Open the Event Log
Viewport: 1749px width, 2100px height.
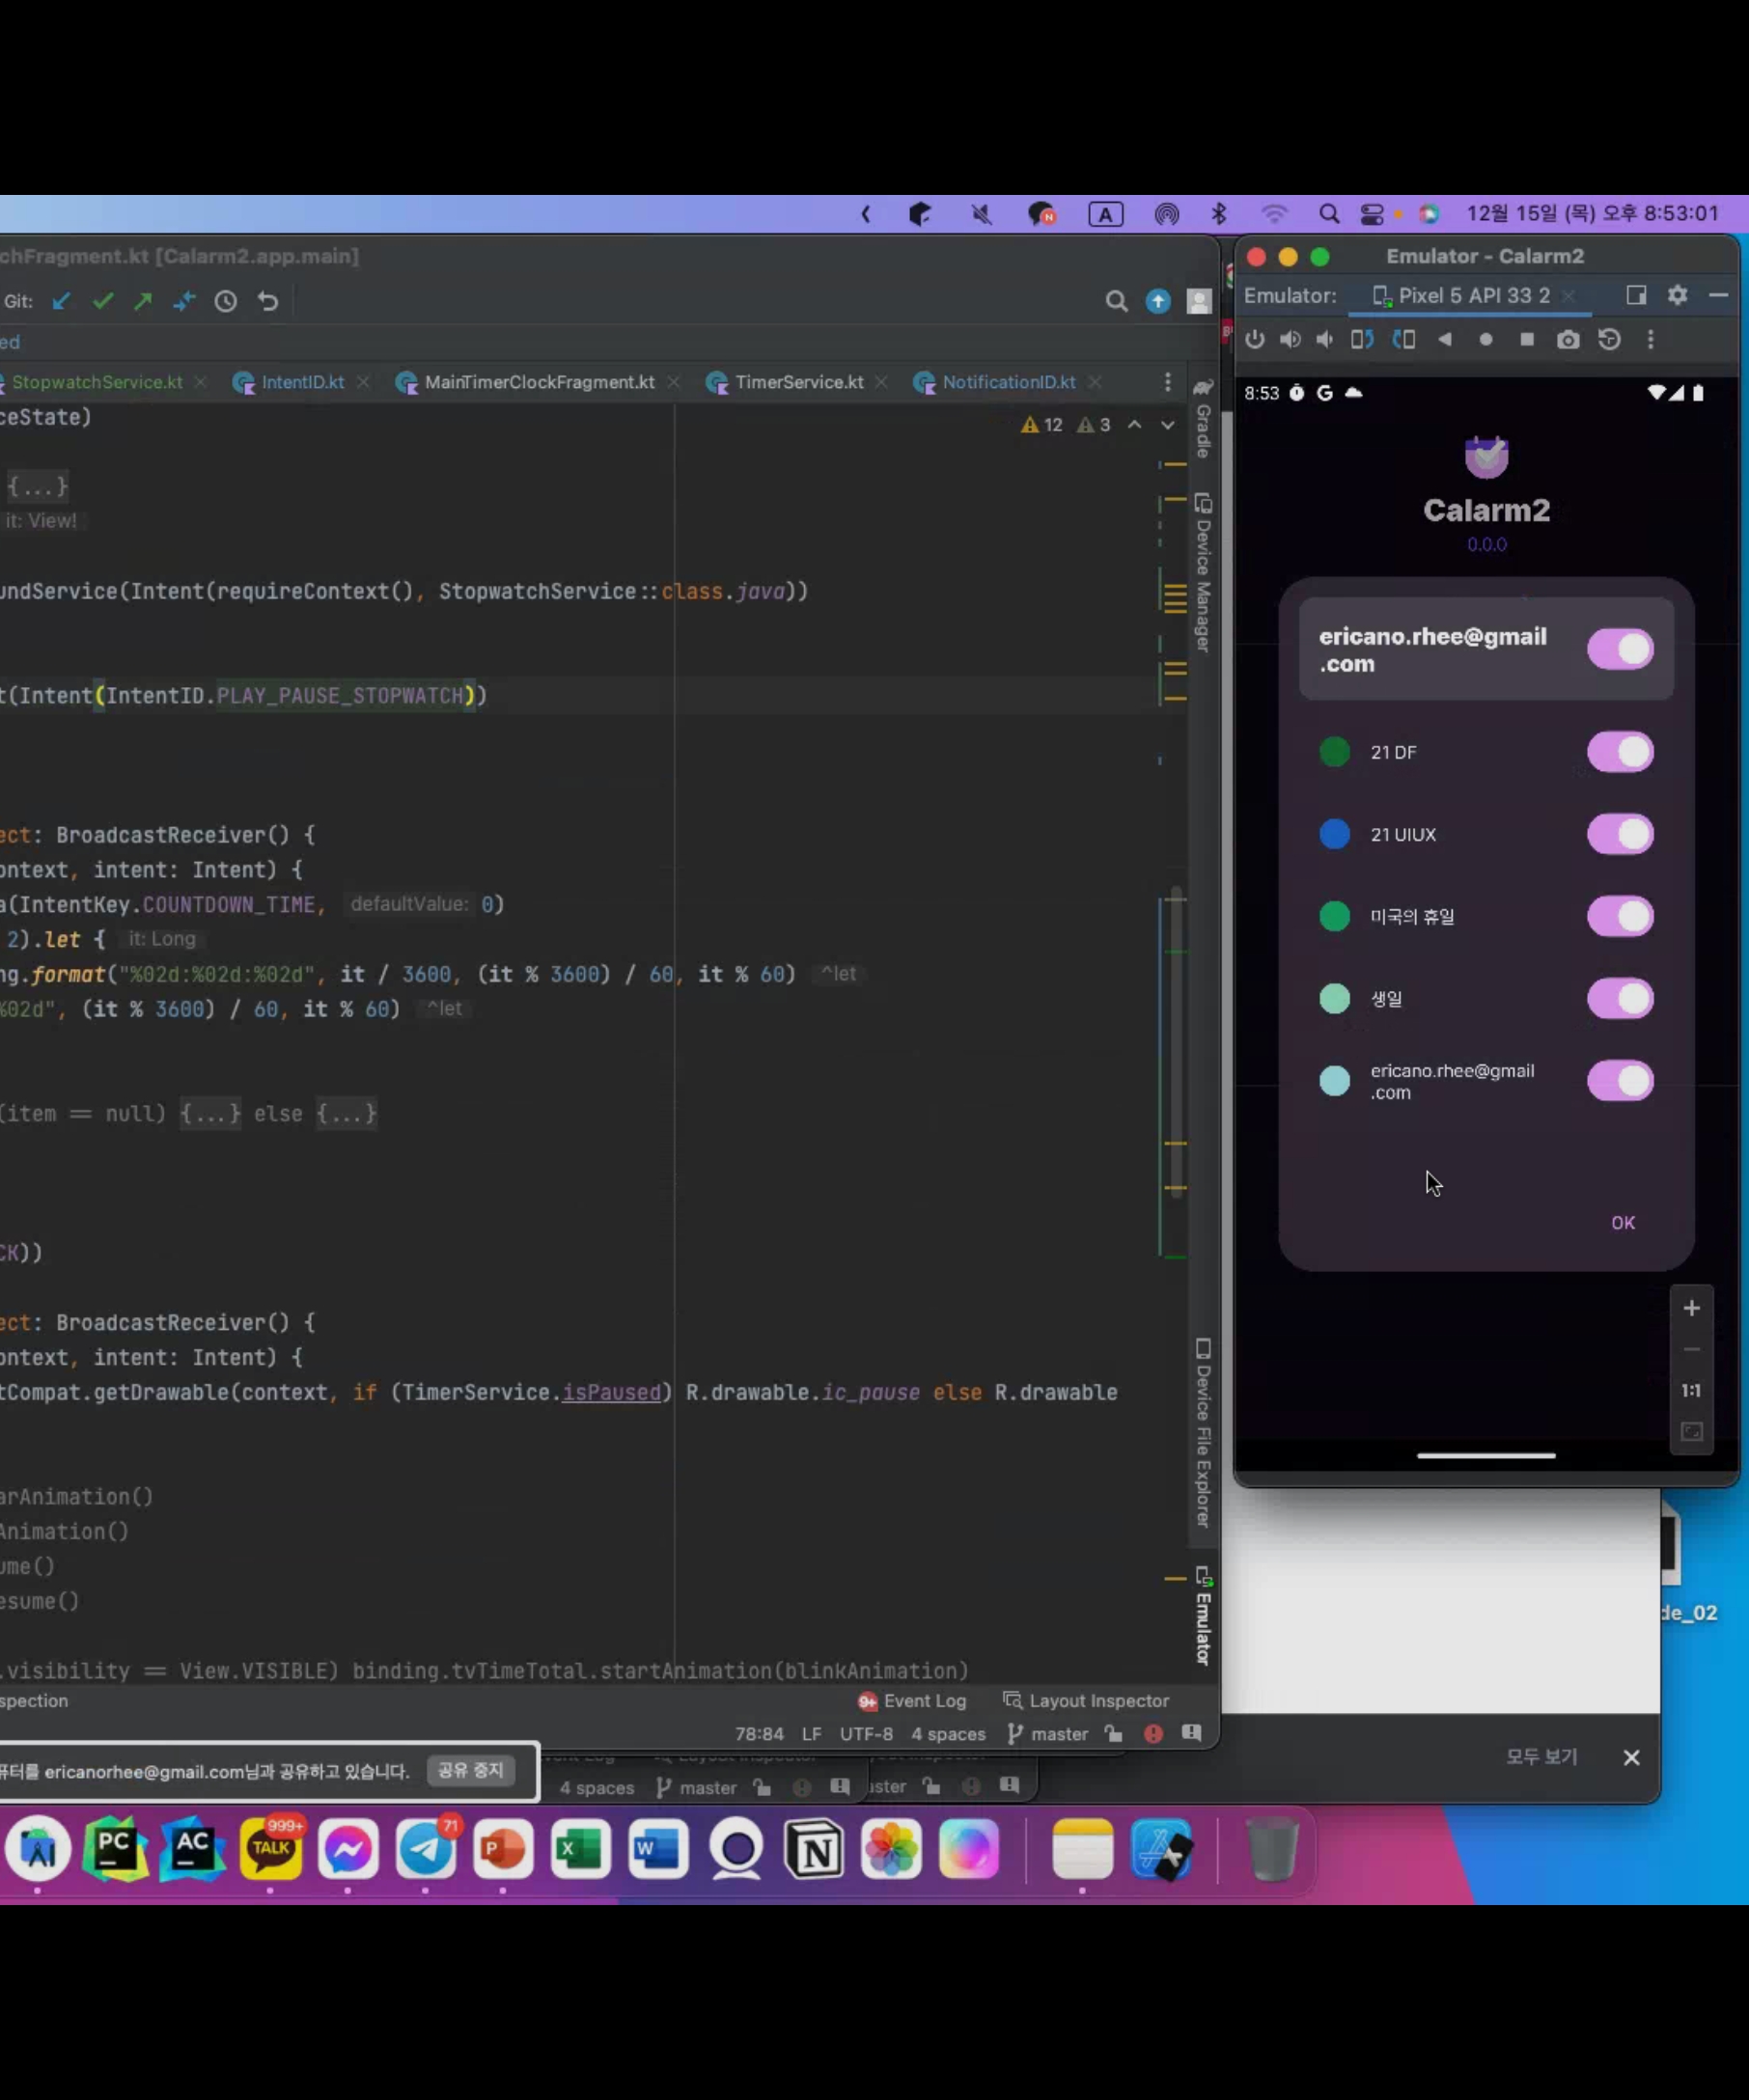point(912,1701)
